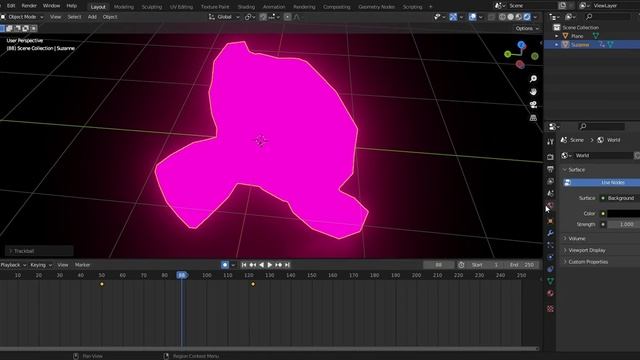The height and width of the screenshot is (360, 640).
Task: Open the Output properties tab
Action: click(x=550, y=169)
